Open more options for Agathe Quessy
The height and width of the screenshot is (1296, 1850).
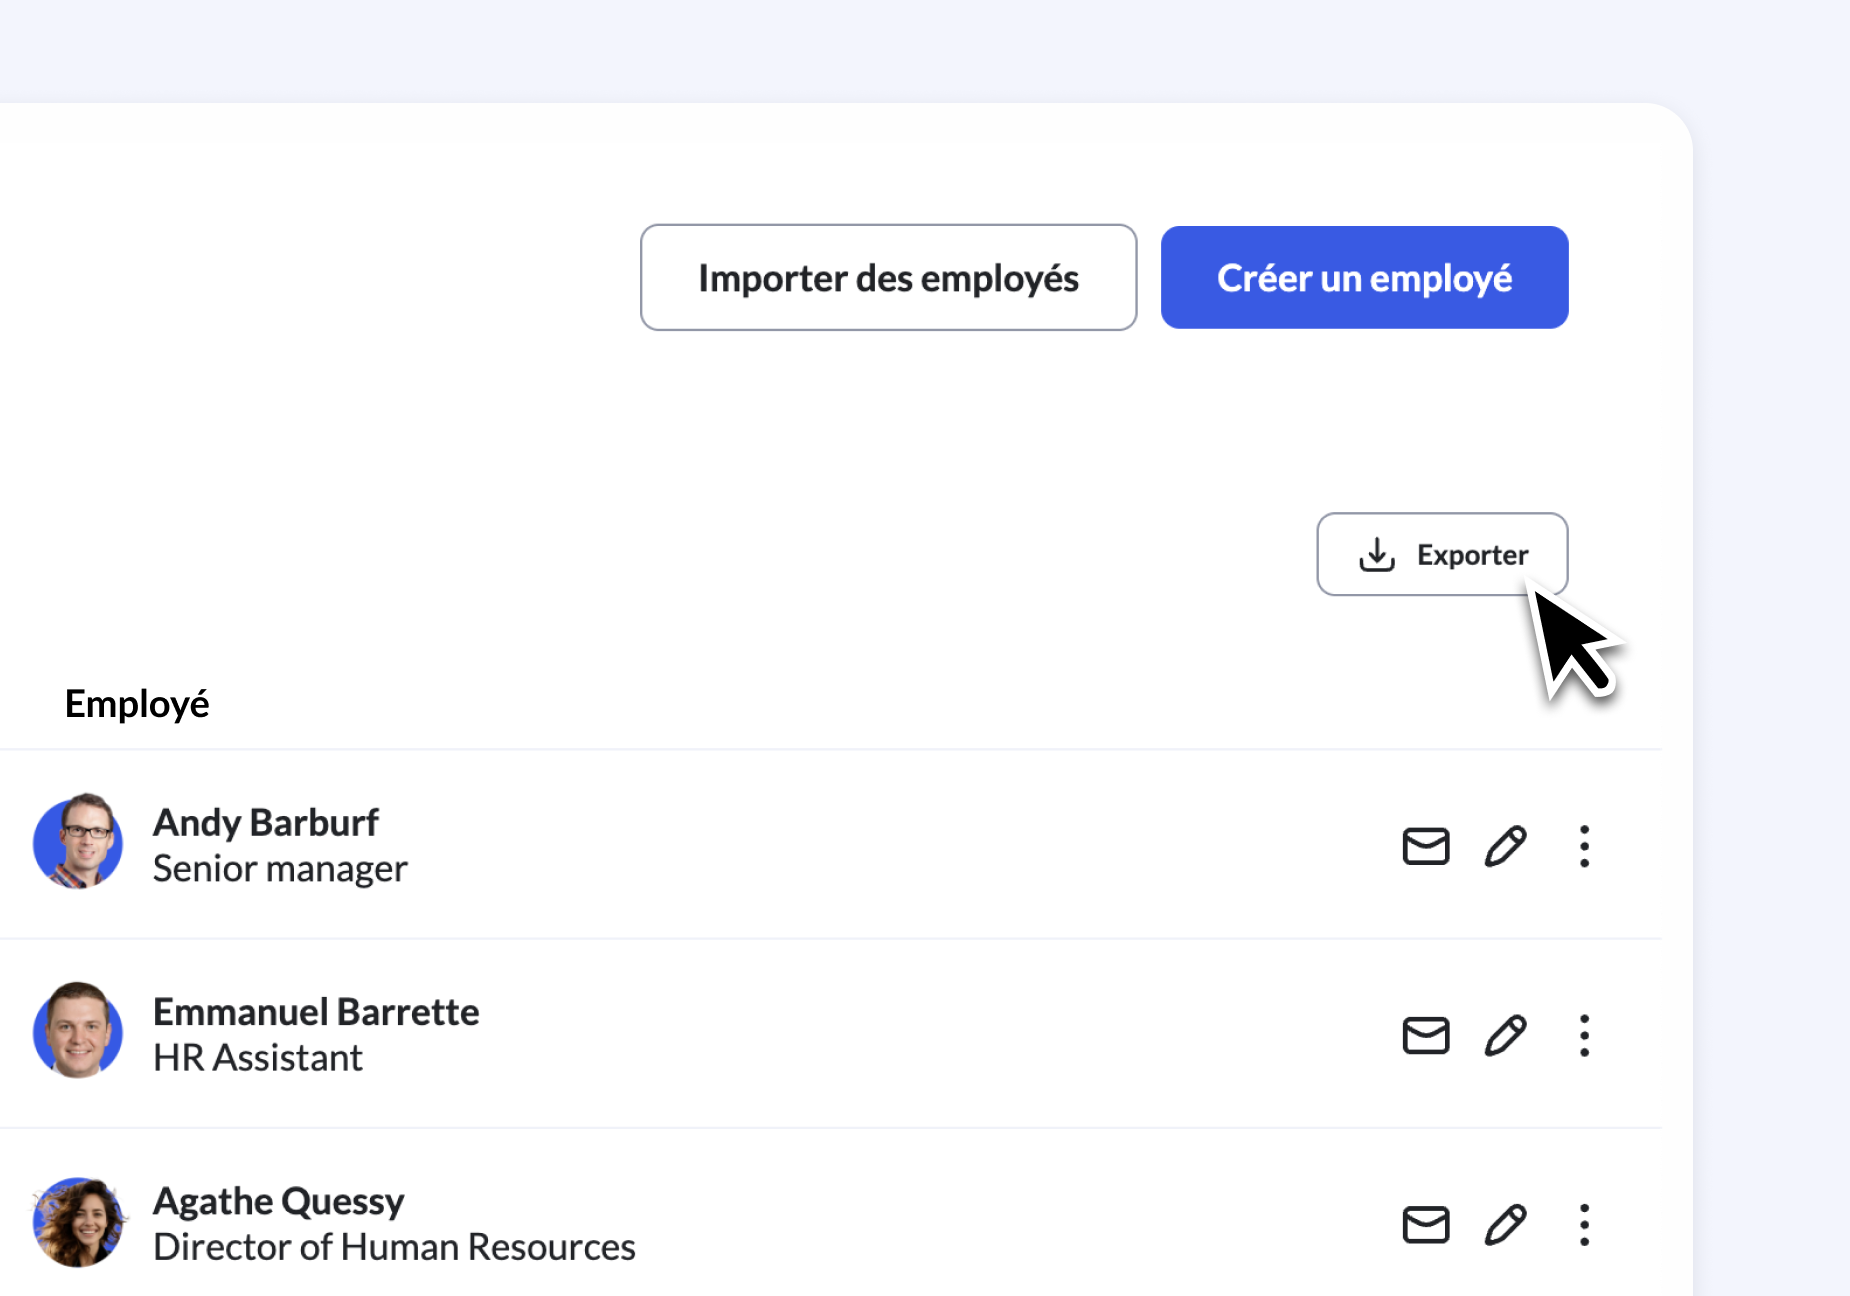[1584, 1224]
